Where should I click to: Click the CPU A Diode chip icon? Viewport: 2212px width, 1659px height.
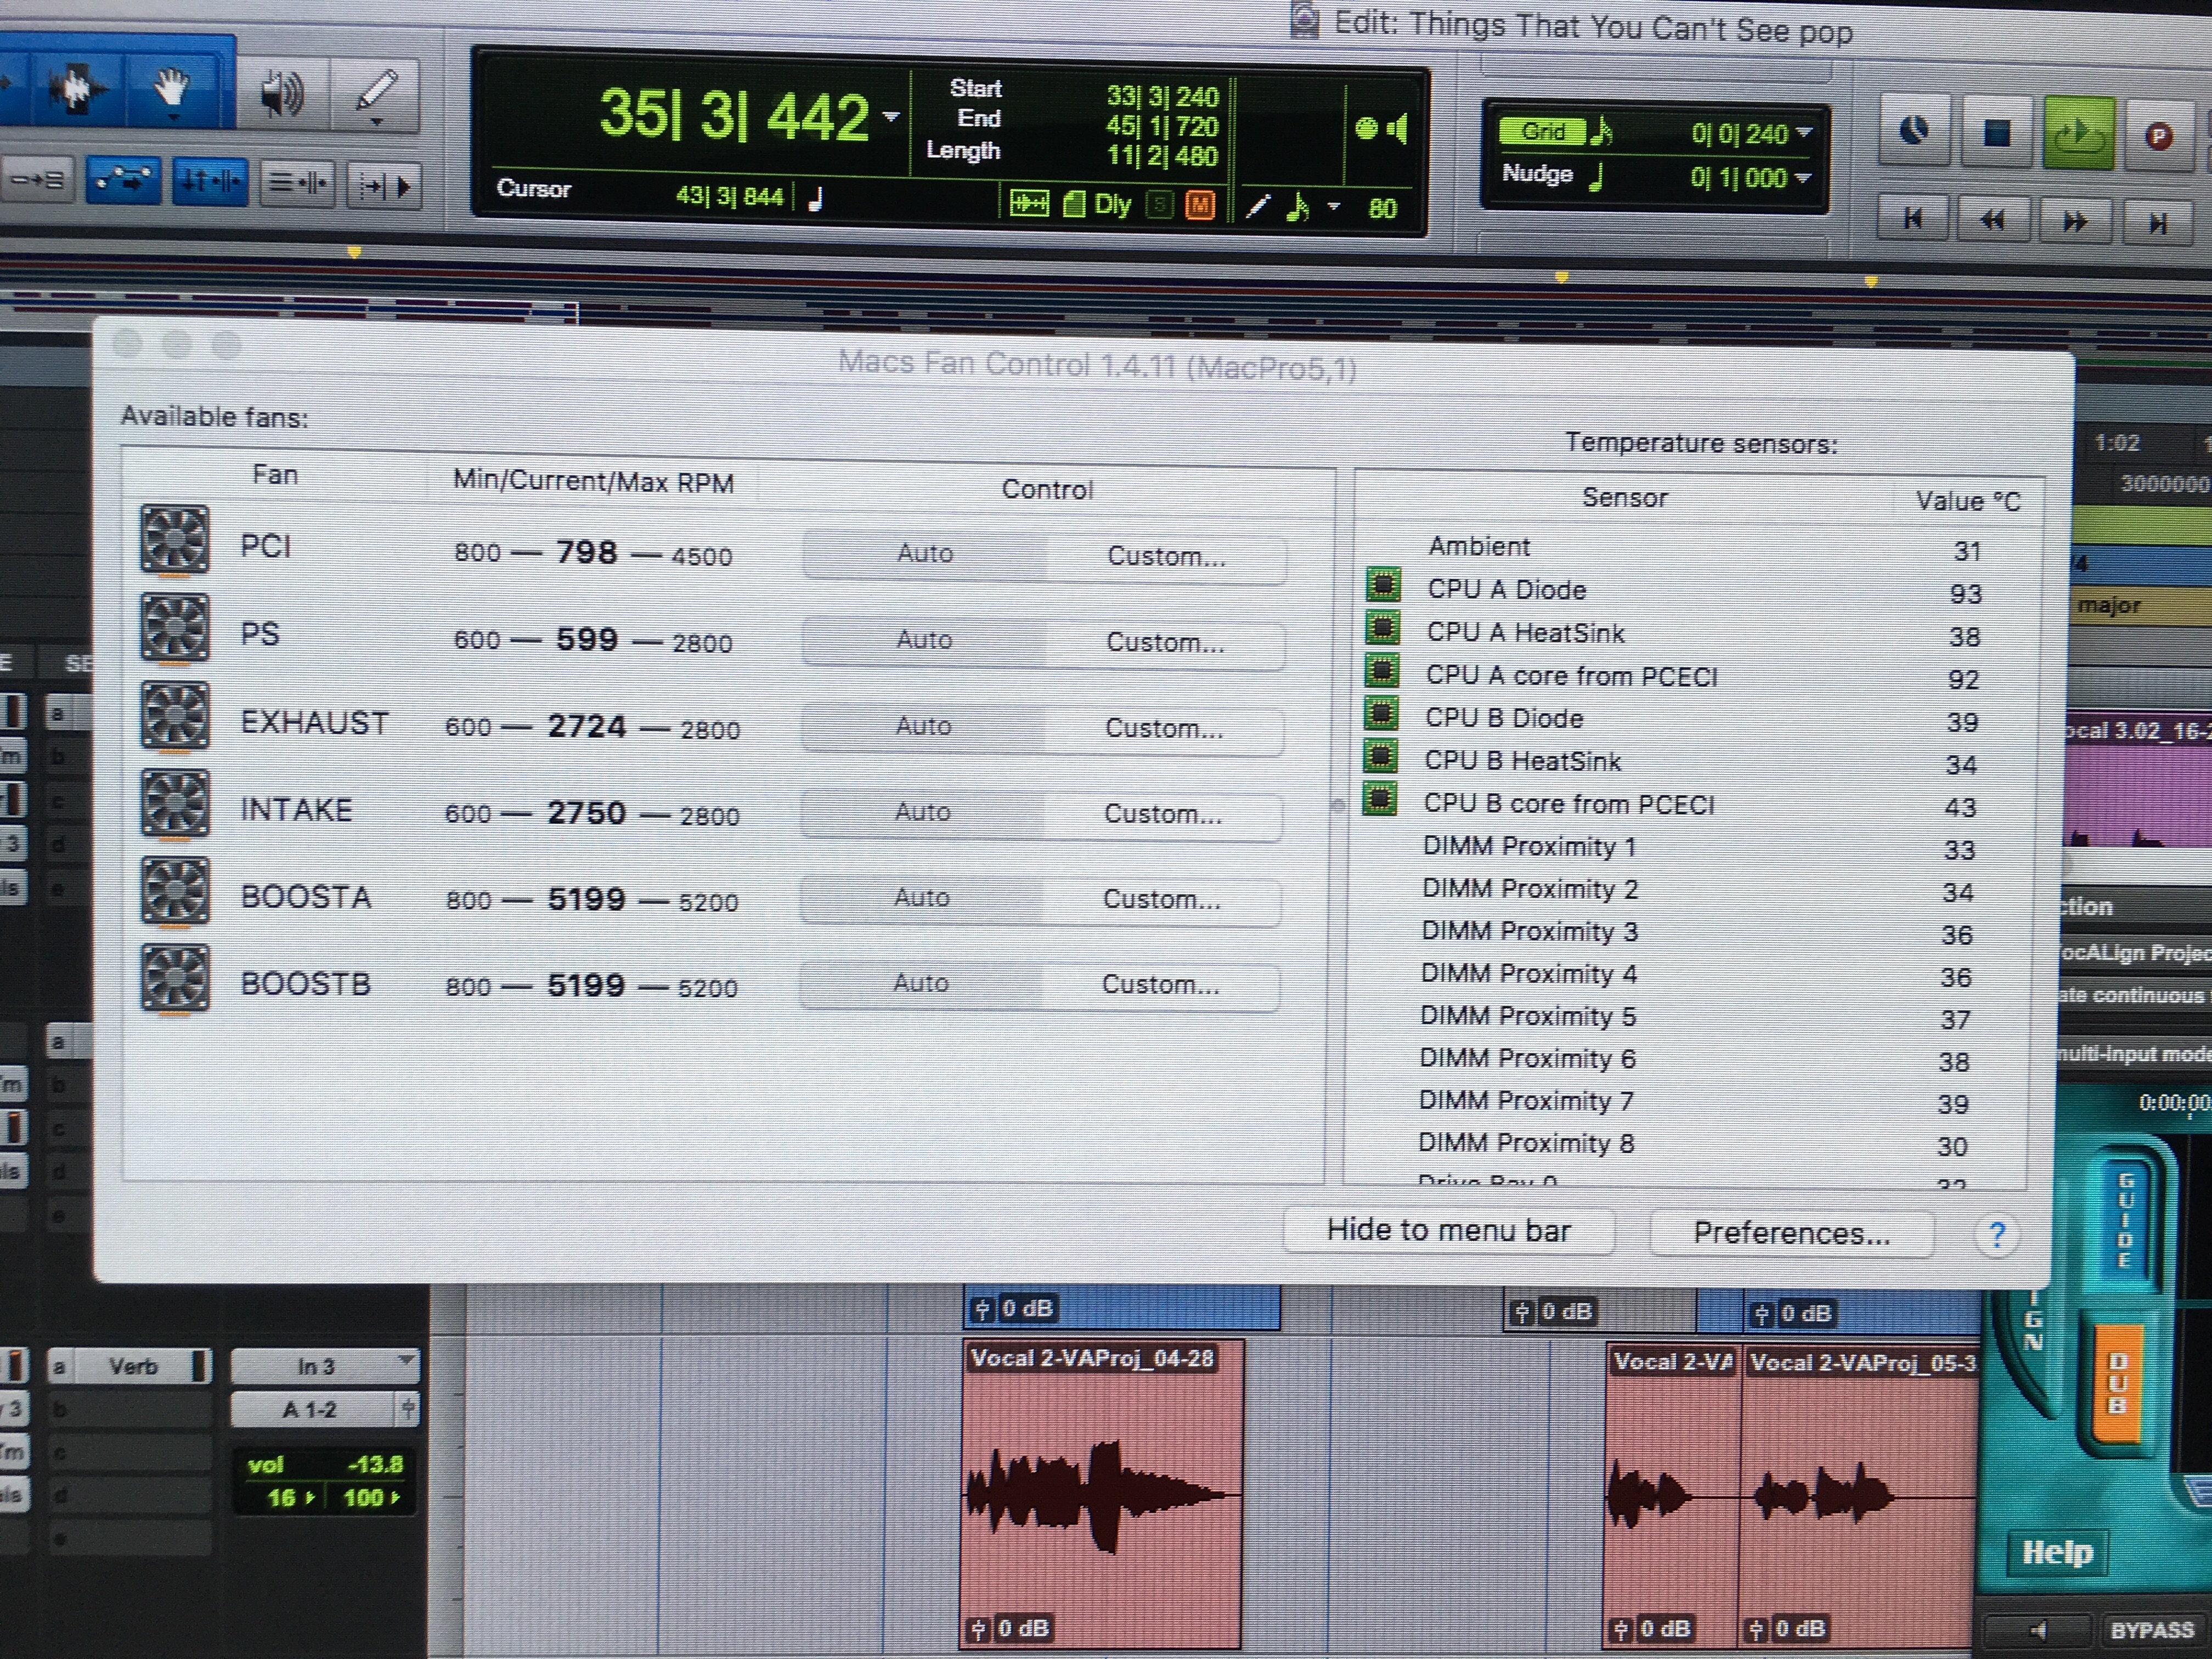click(1383, 584)
